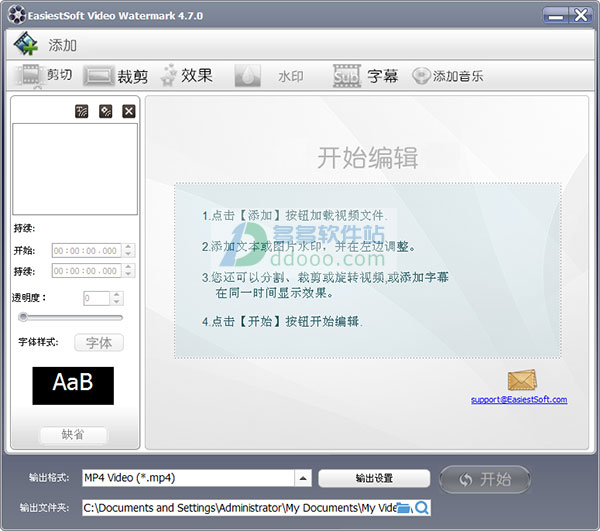600x531 pixels.
Task: Open the 裁剪 crop tool
Action: click(x=116, y=76)
